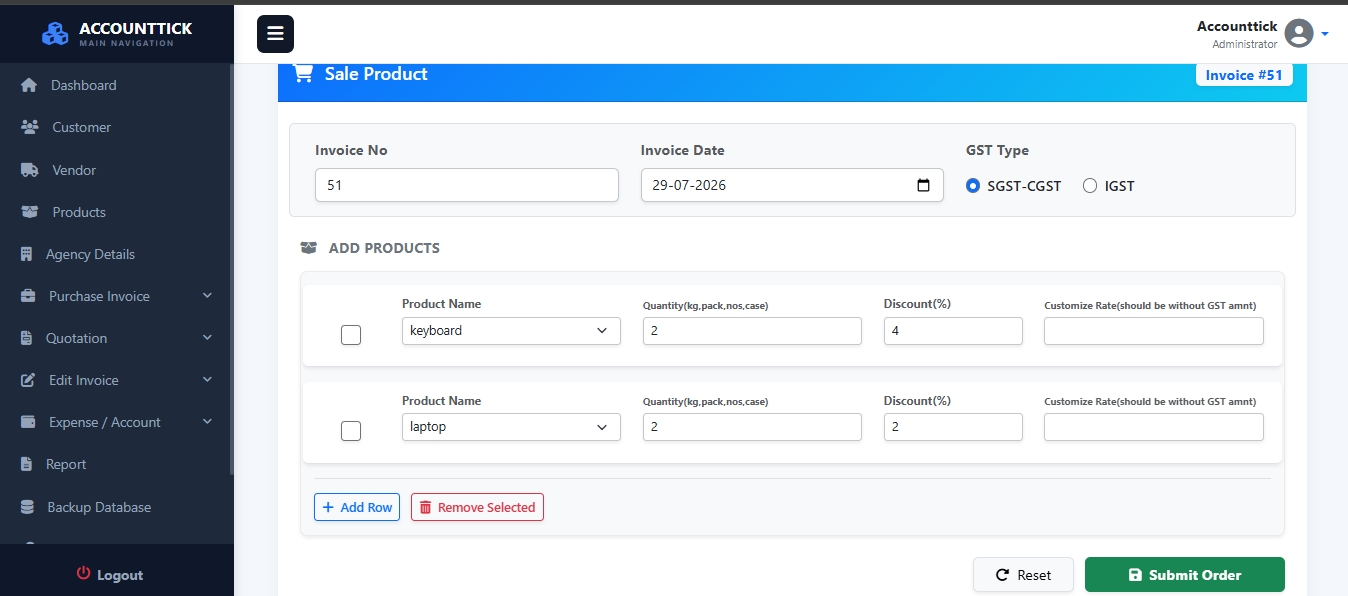Viewport: 1348px width, 596px height.
Task: Click the refresh icon on Reset
Action: (1002, 575)
